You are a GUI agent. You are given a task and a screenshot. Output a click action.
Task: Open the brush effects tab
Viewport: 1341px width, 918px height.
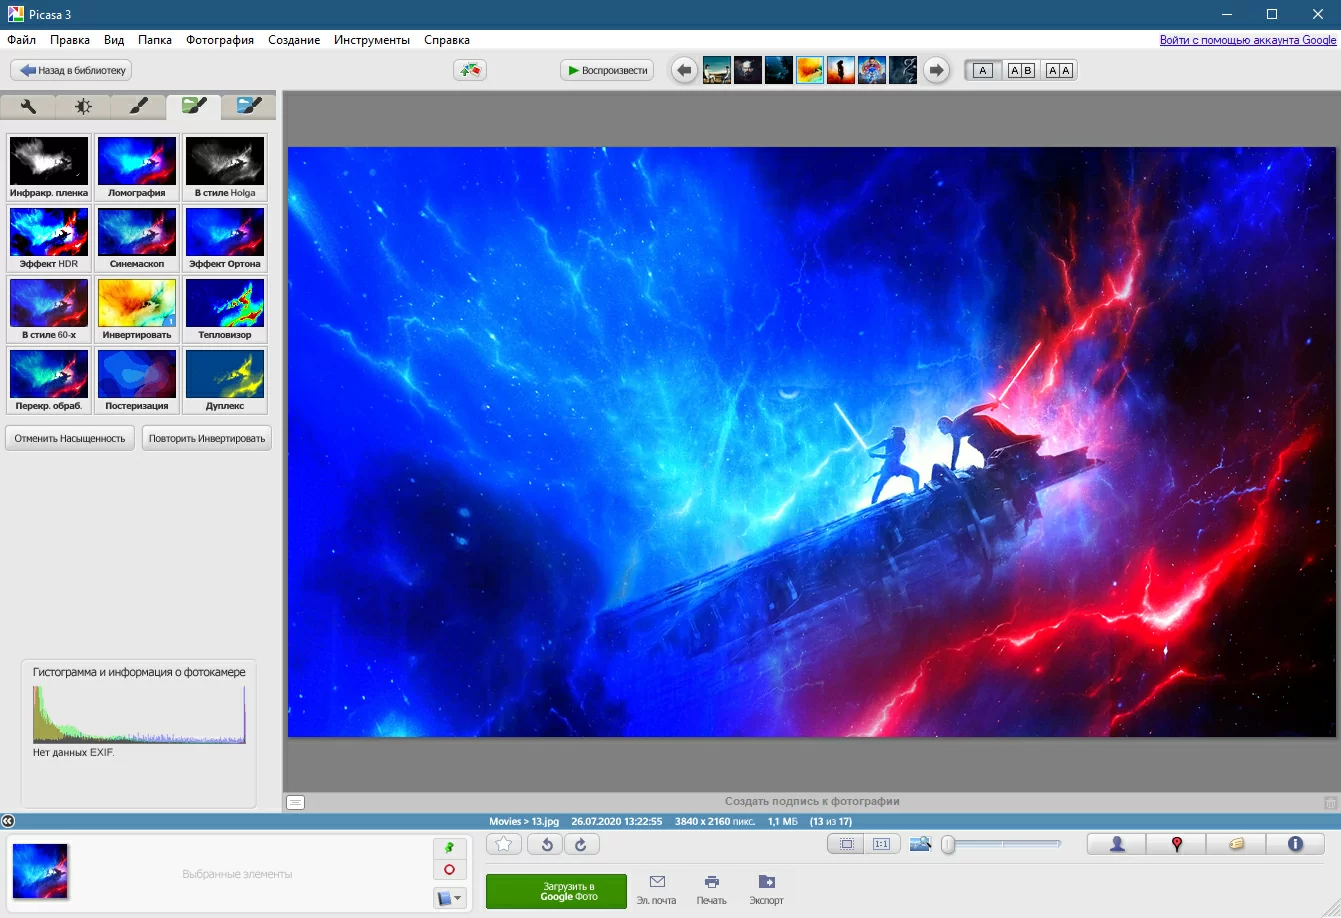click(138, 106)
